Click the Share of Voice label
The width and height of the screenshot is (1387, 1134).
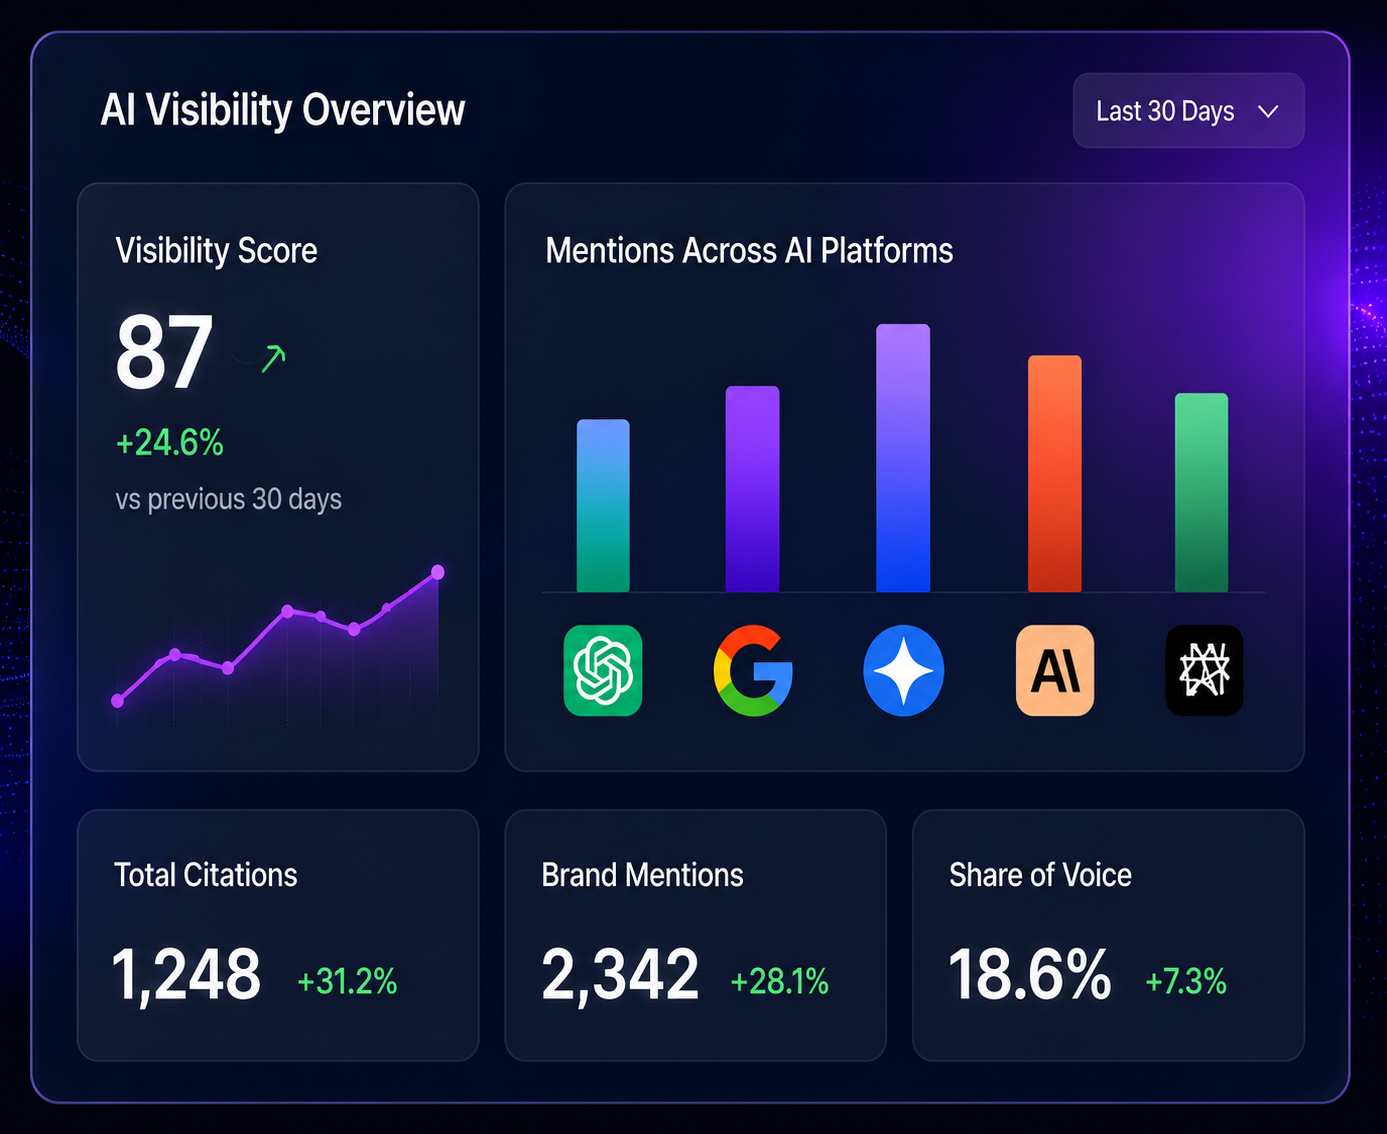[x=1041, y=875]
